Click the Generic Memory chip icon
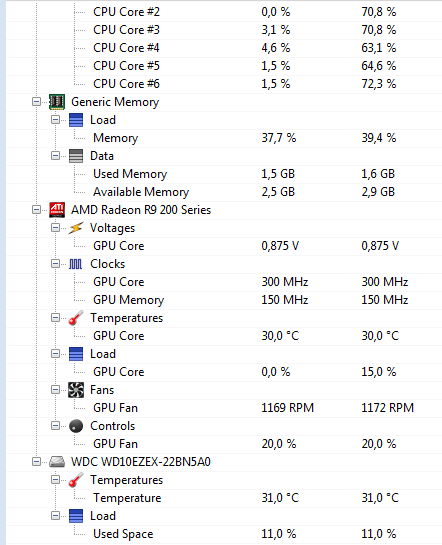 pos(57,102)
